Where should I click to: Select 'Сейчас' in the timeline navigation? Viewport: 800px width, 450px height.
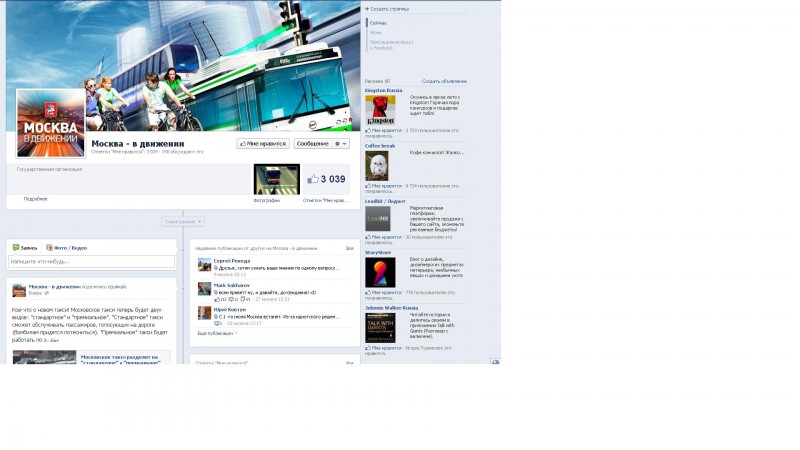click(378, 23)
